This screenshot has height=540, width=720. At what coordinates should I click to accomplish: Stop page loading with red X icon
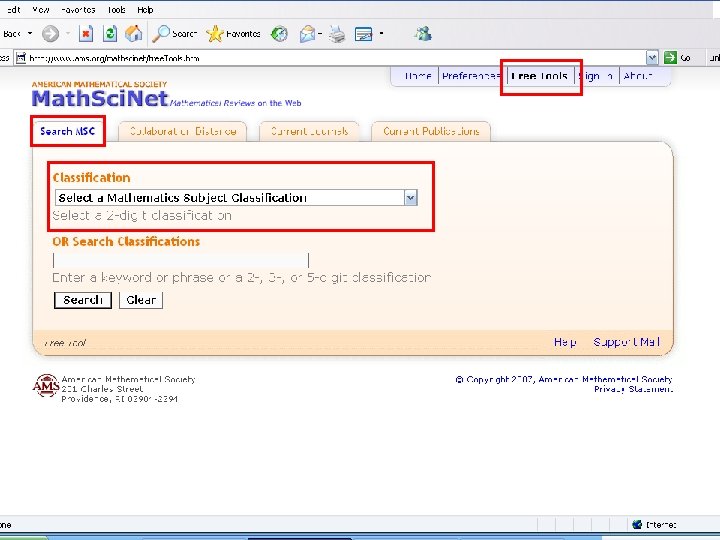point(86,34)
